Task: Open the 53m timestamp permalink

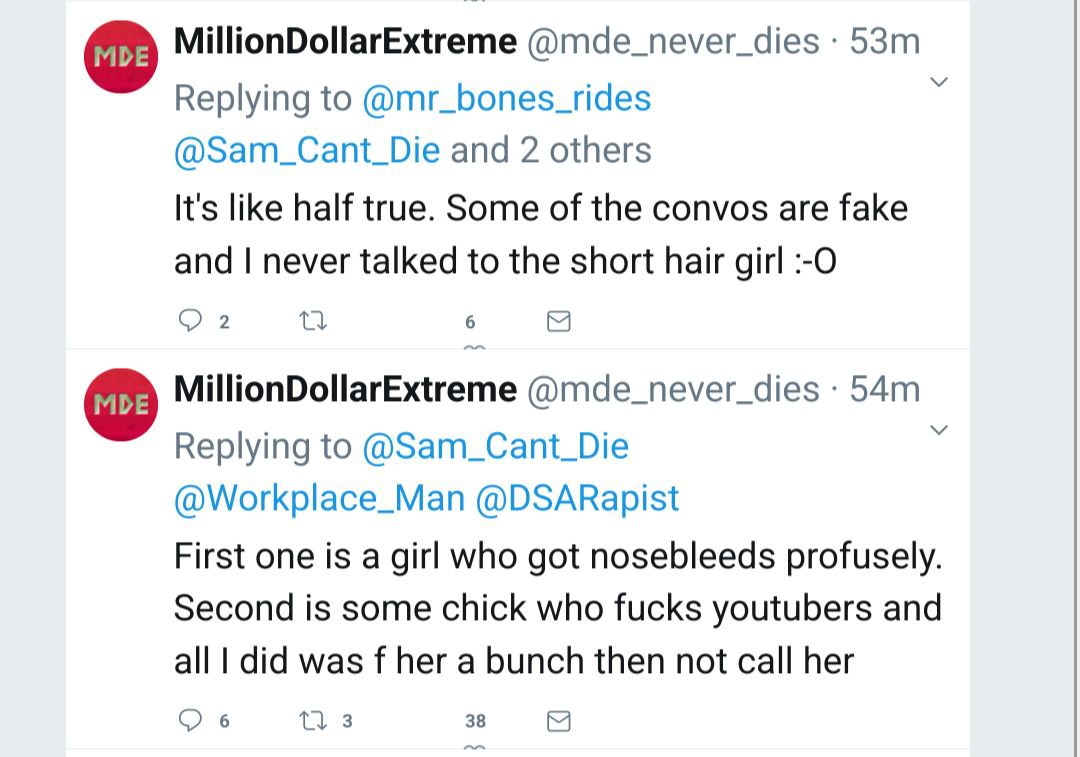Action: coord(885,42)
